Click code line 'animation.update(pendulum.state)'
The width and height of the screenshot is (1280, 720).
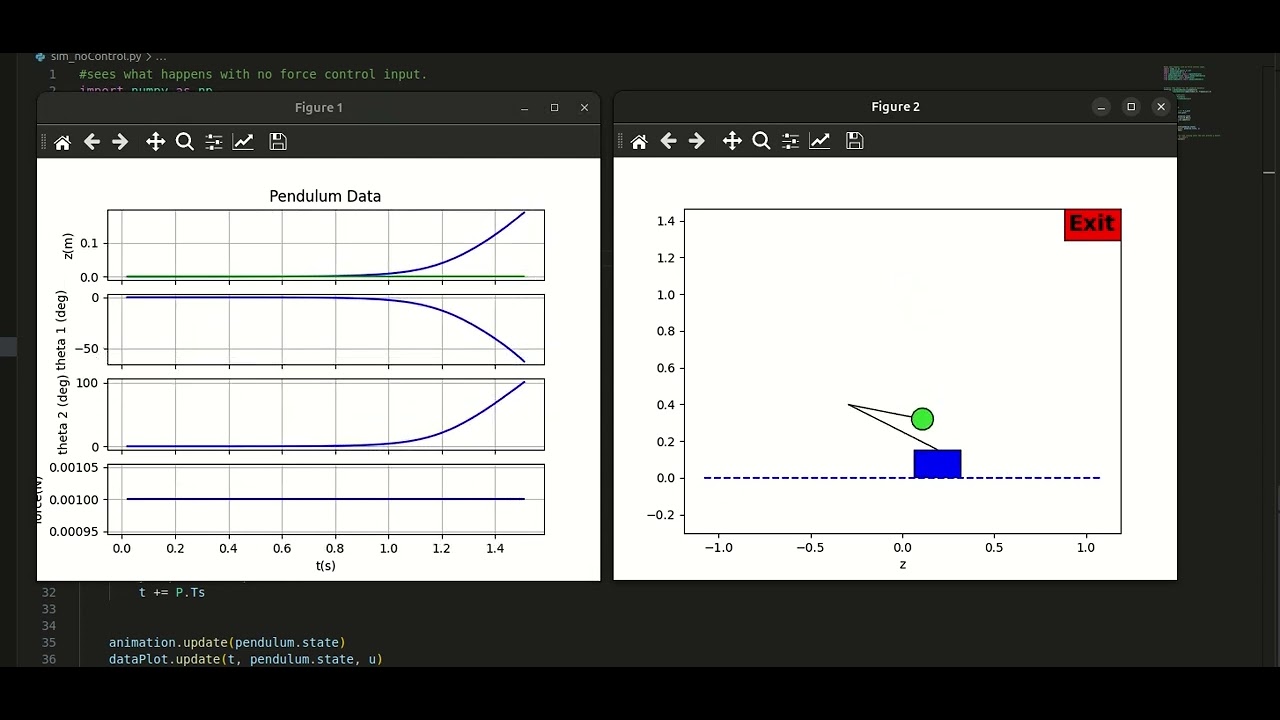pyautogui.click(x=227, y=642)
